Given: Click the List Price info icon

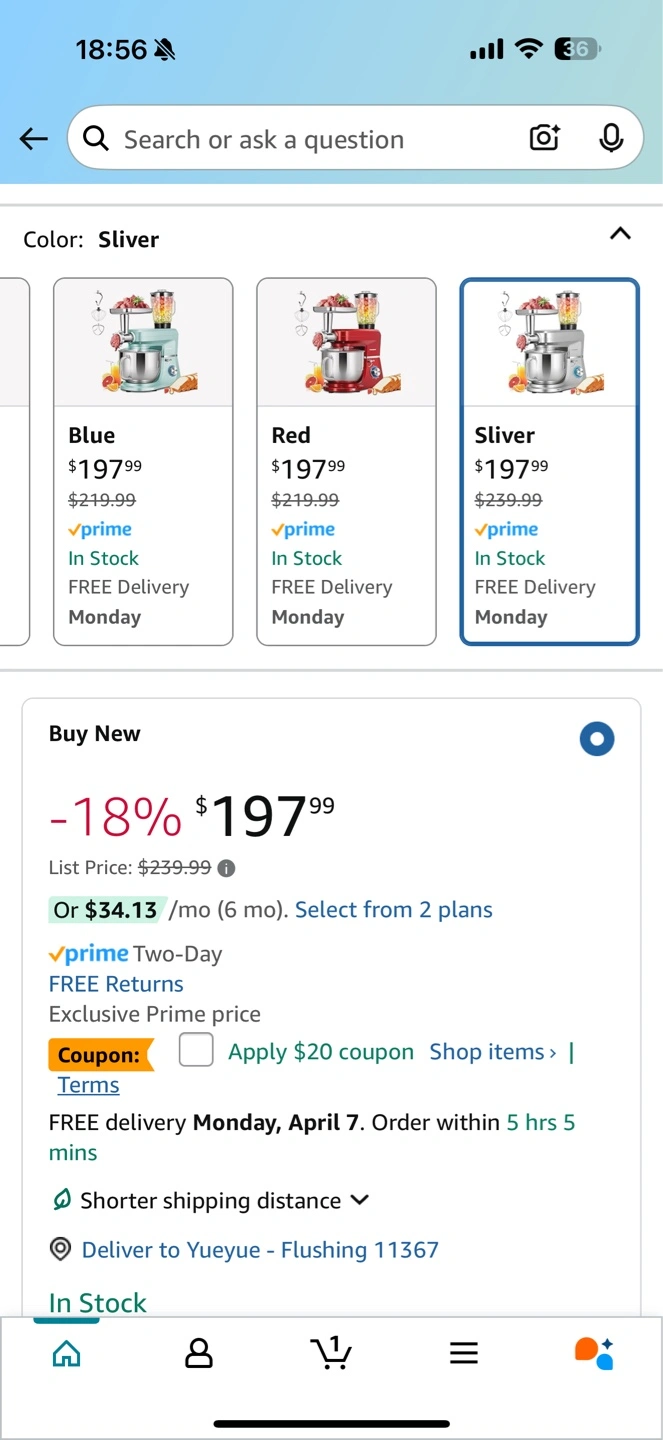Looking at the screenshot, I should [x=227, y=868].
